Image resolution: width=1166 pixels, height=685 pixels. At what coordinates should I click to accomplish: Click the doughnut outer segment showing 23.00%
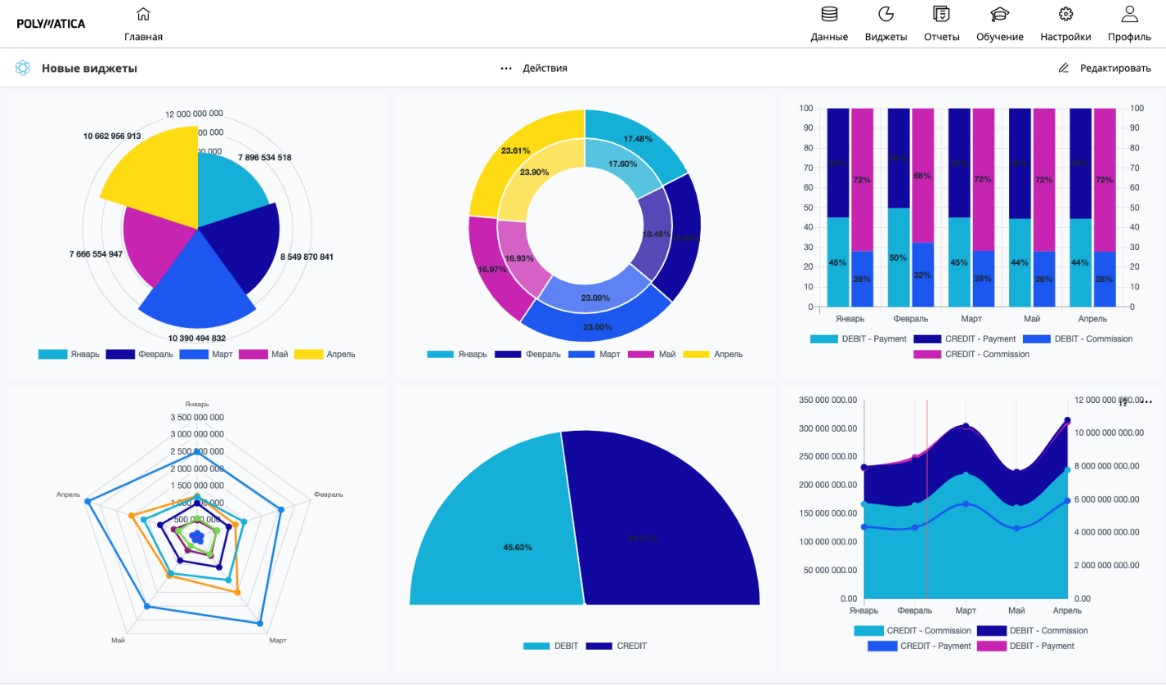(597, 327)
